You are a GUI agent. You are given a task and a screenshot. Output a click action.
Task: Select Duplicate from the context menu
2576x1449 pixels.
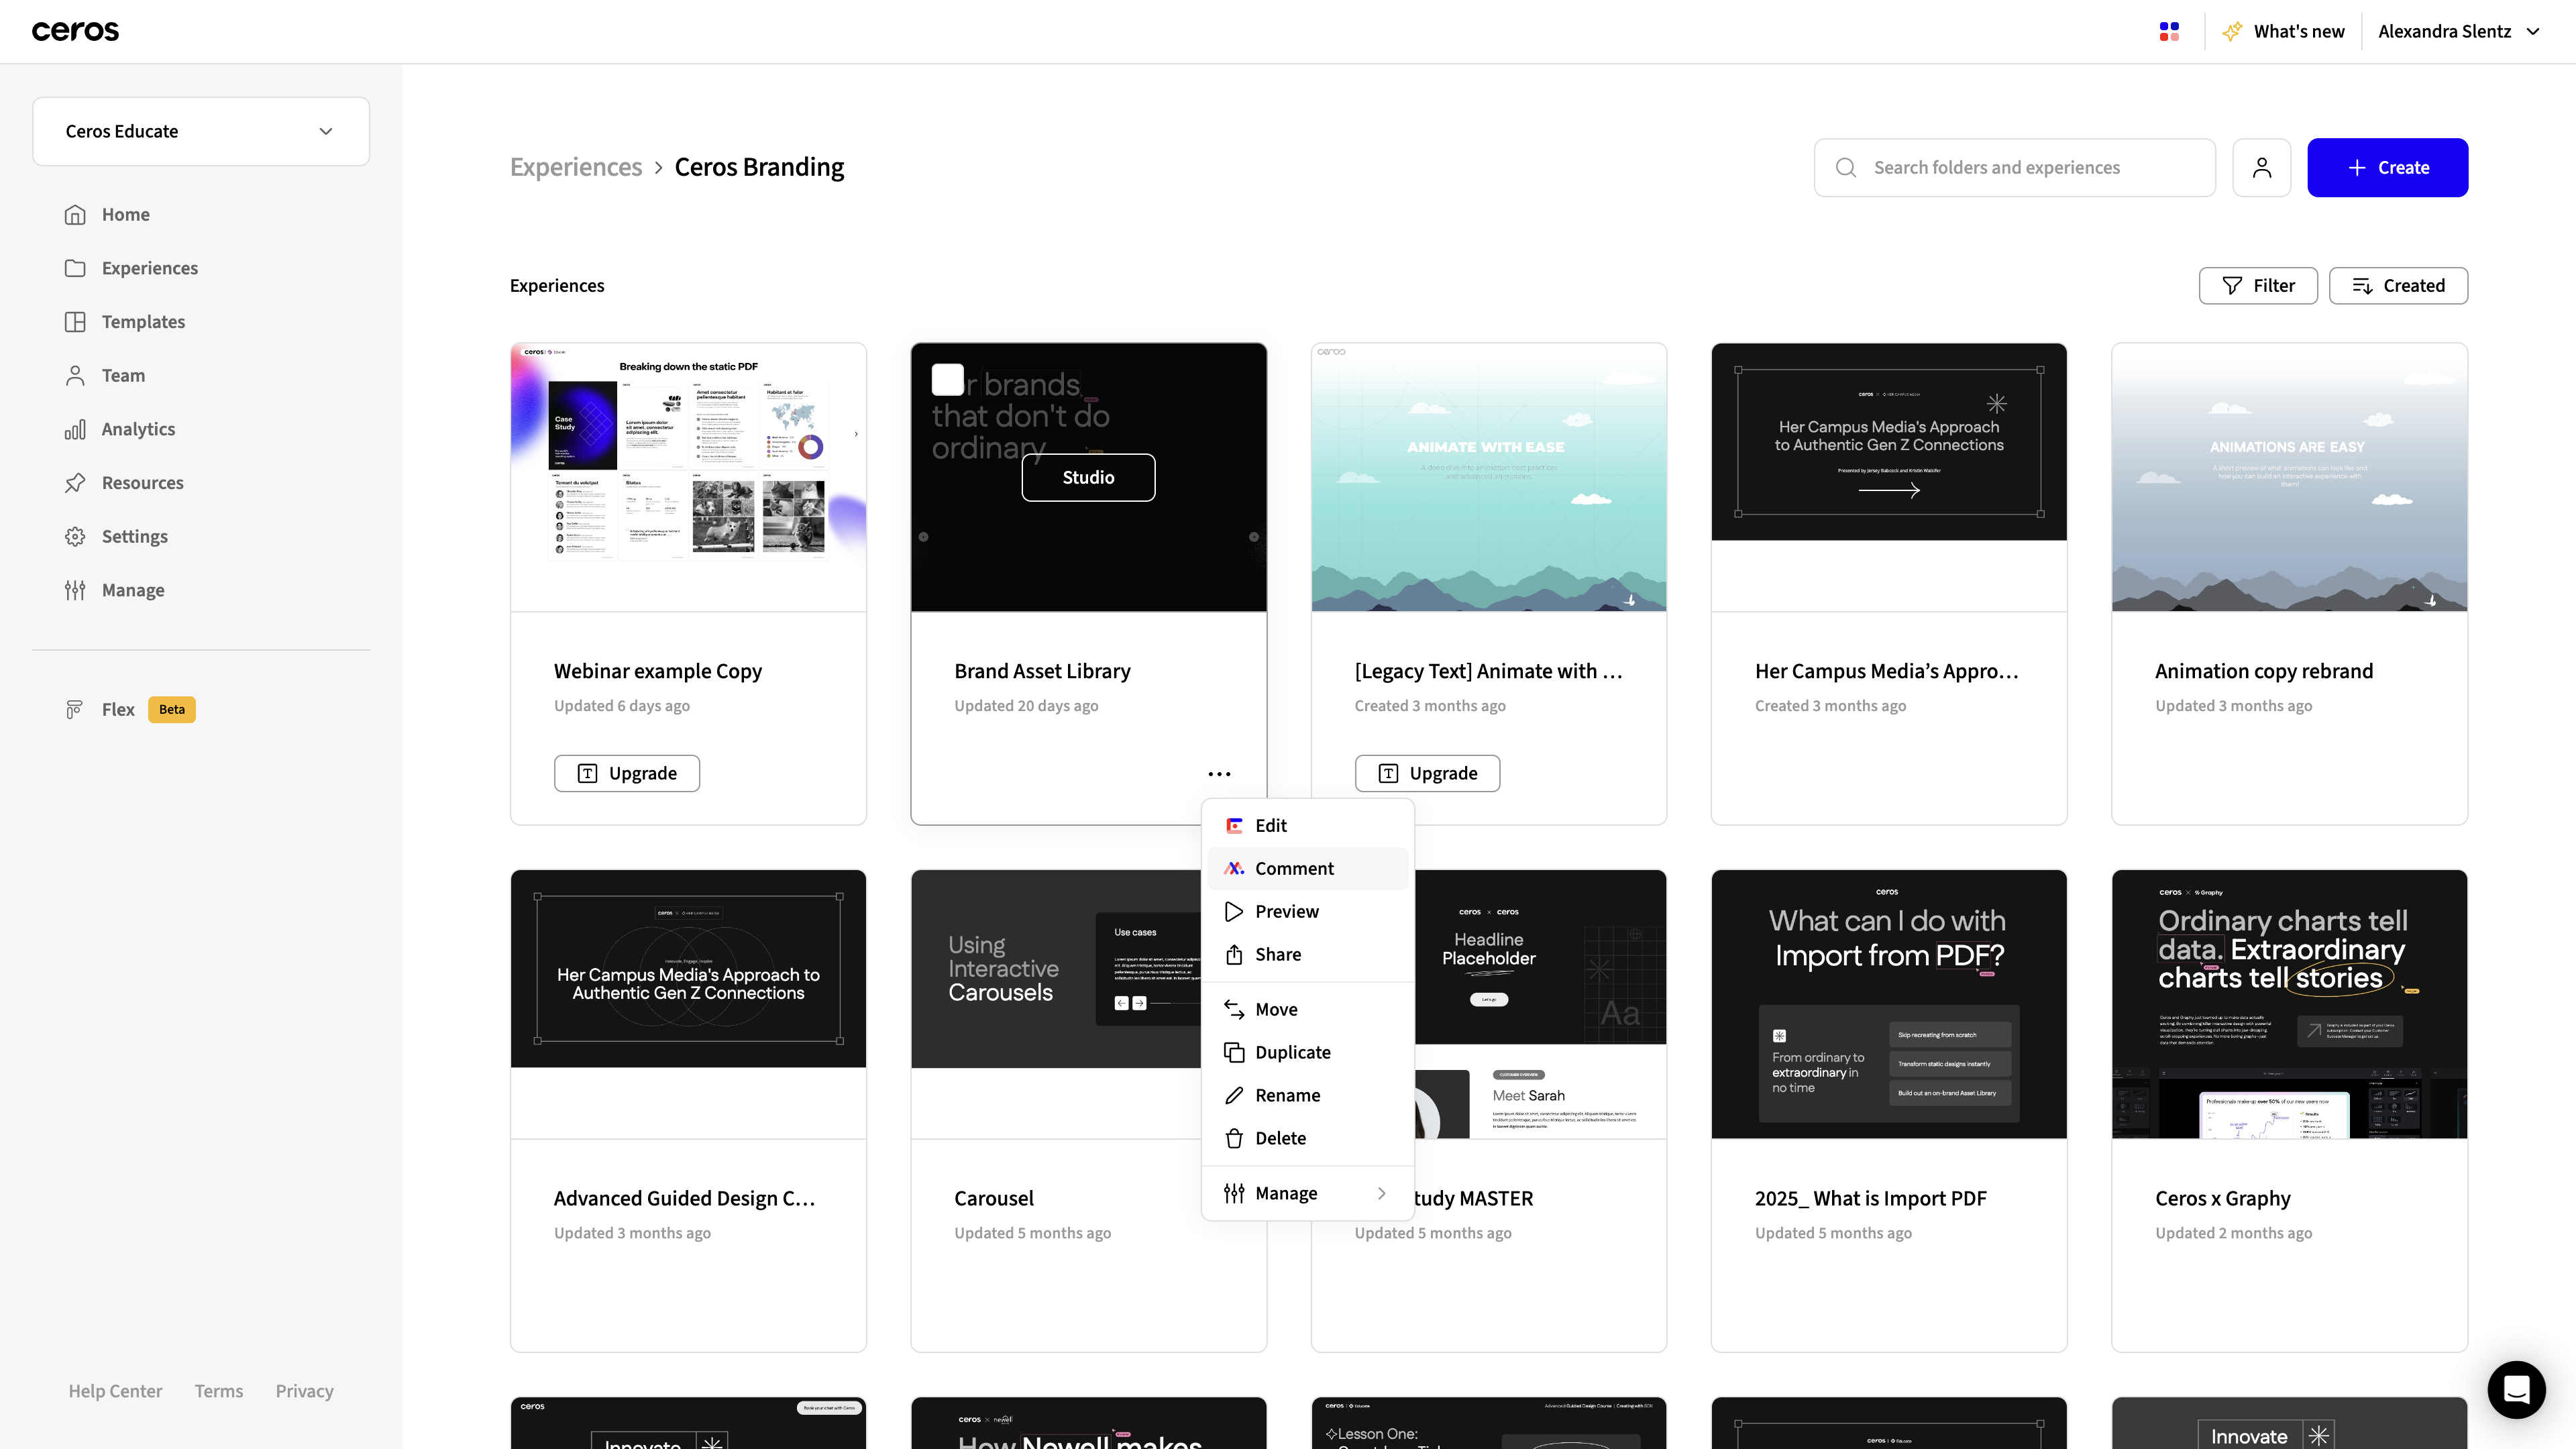[x=1307, y=1053]
